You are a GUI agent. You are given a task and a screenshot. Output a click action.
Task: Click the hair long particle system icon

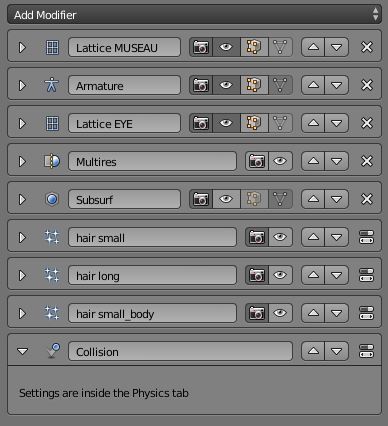coord(52,275)
